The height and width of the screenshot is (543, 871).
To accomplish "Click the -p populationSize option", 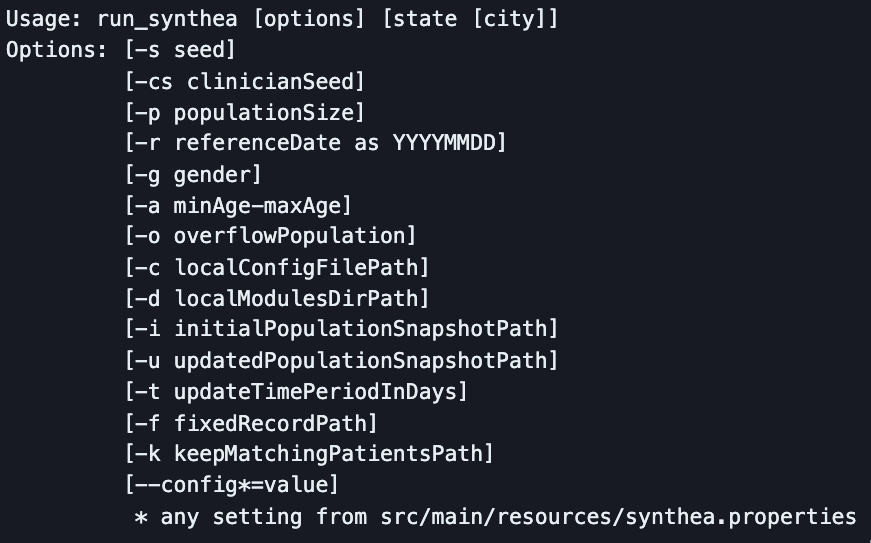I will 244,113.
